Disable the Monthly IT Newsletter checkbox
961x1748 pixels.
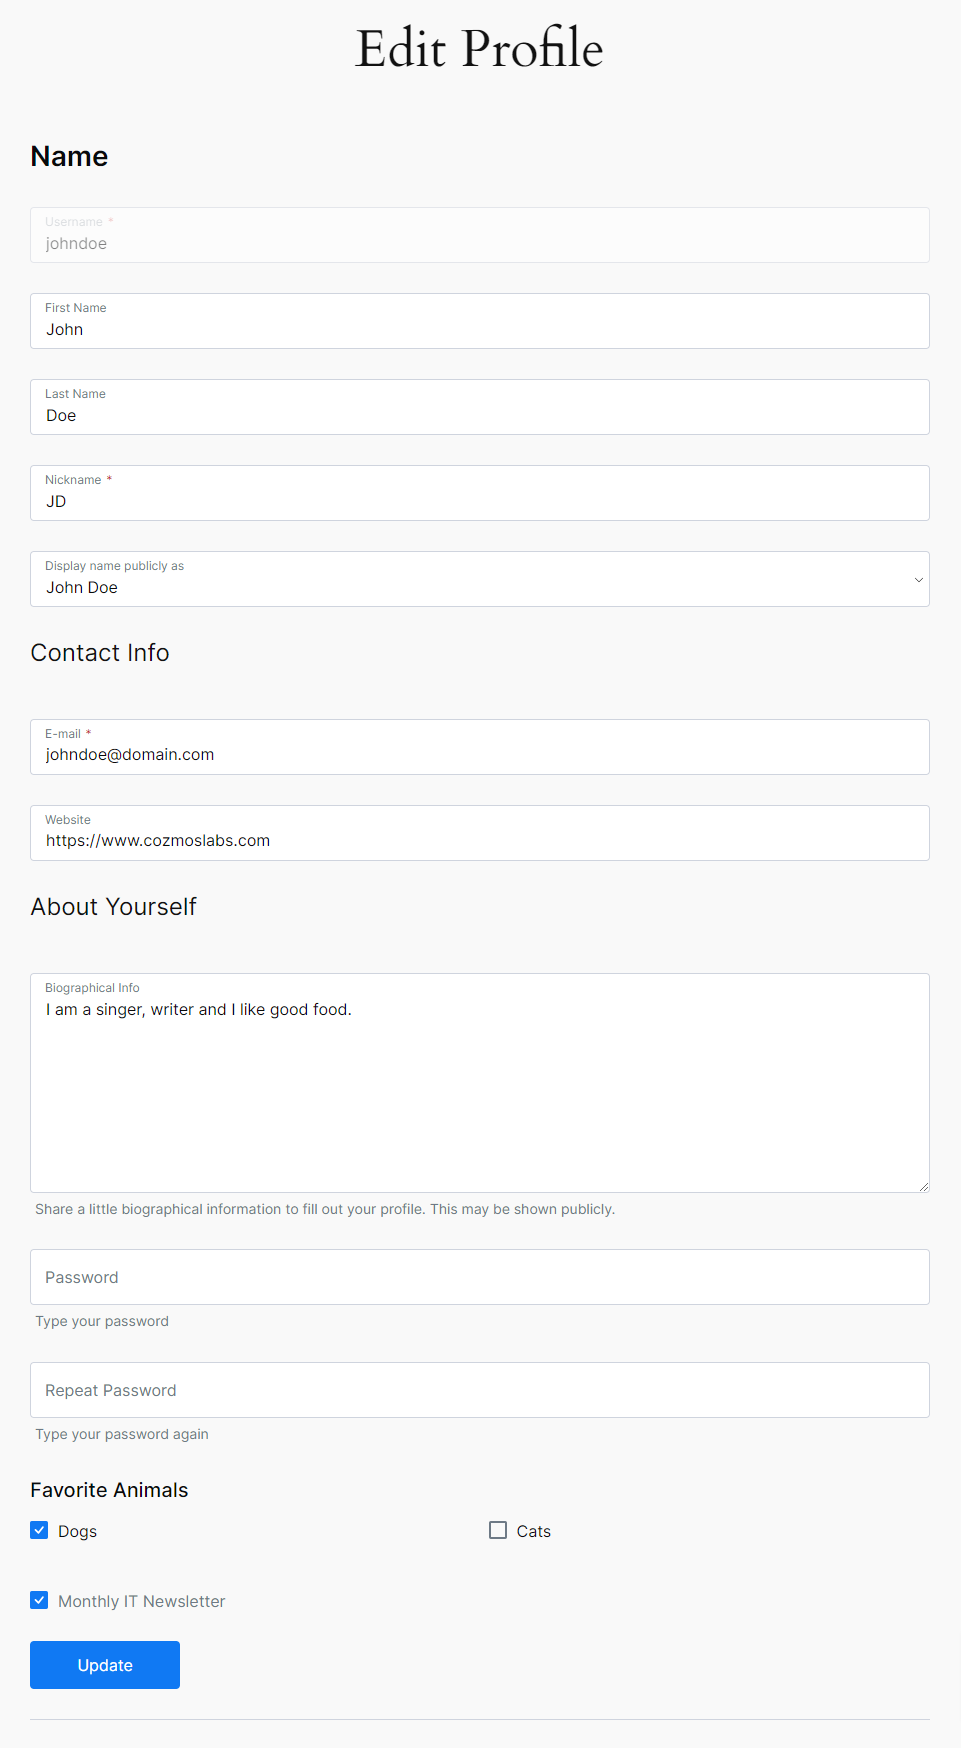click(39, 1600)
